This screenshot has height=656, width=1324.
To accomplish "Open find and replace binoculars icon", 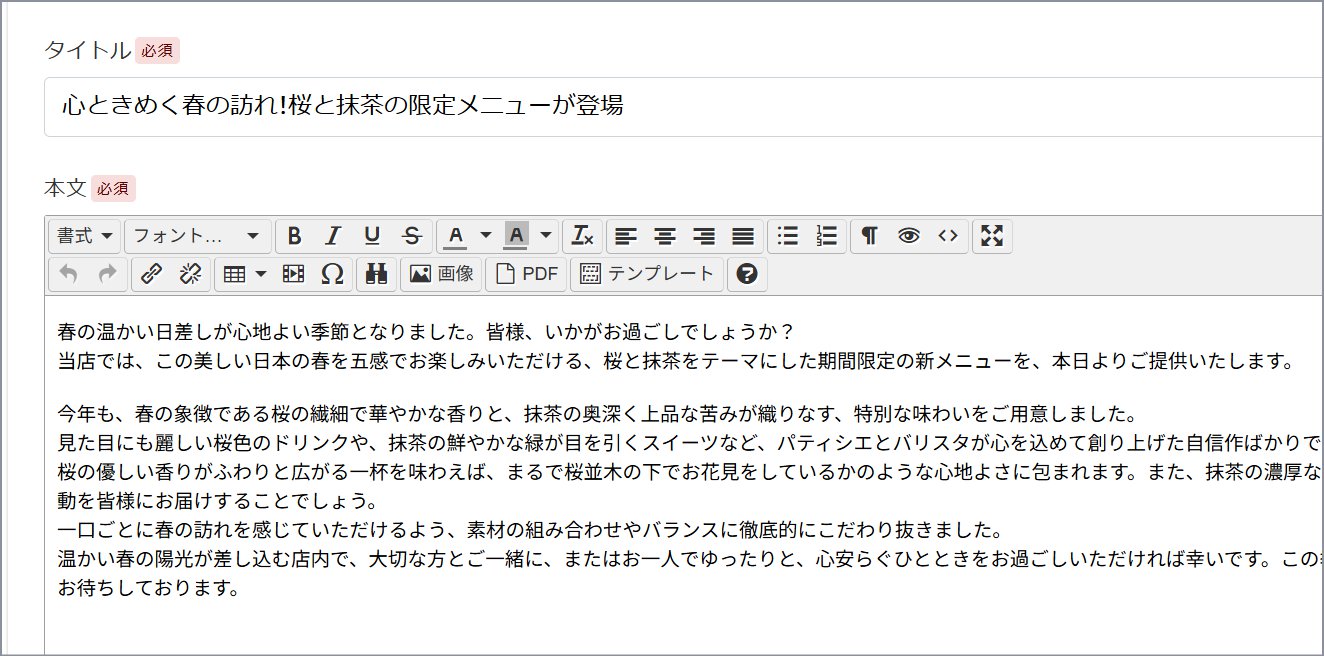I will [377, 274].
